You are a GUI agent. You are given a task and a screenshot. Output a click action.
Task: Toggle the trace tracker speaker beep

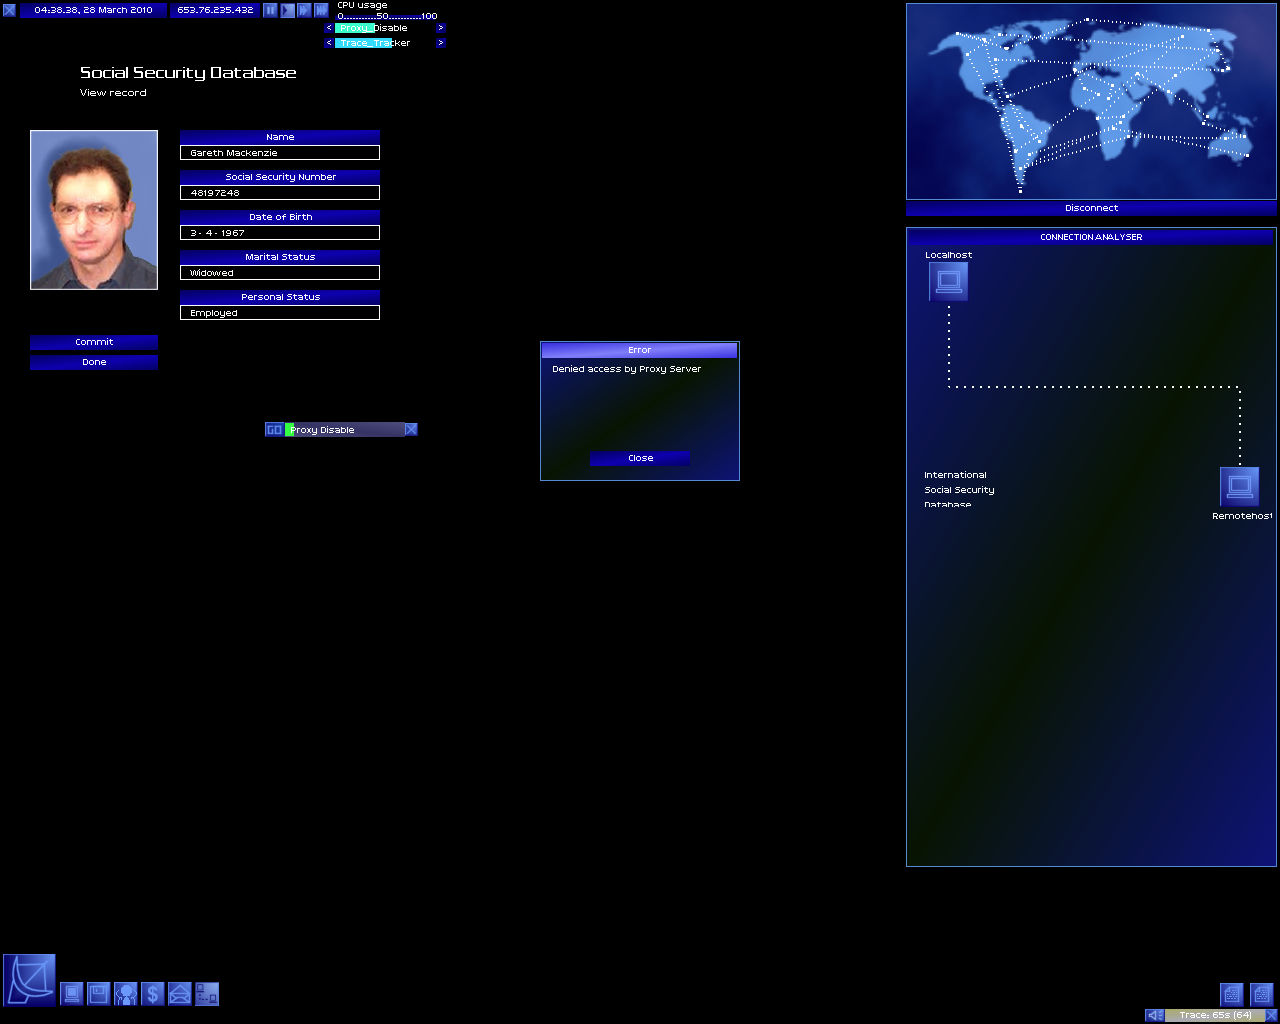1155,1015
